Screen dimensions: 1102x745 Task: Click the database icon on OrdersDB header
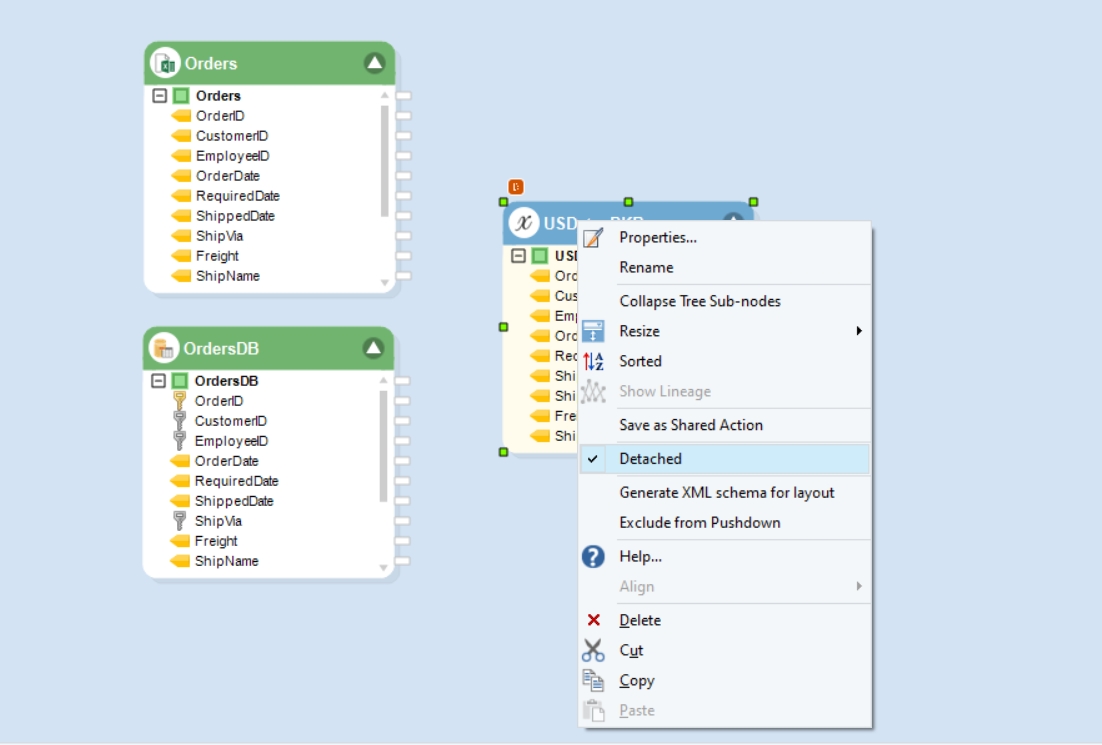click(x=164, y=348)
